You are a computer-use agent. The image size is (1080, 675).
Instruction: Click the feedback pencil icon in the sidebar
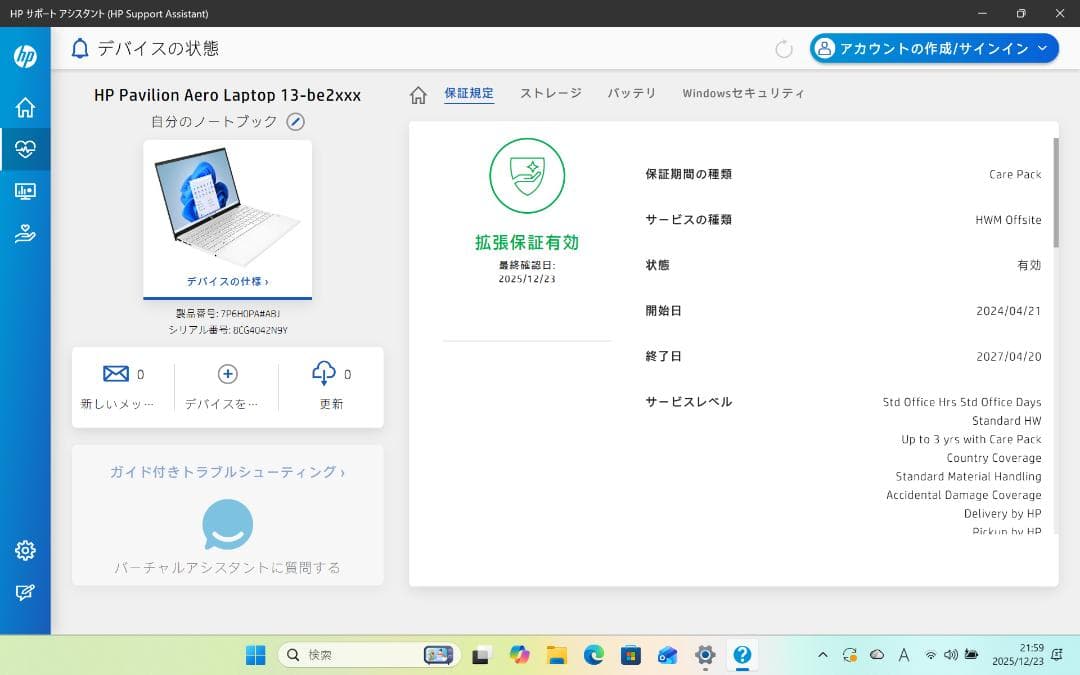[x=25, y=591]
